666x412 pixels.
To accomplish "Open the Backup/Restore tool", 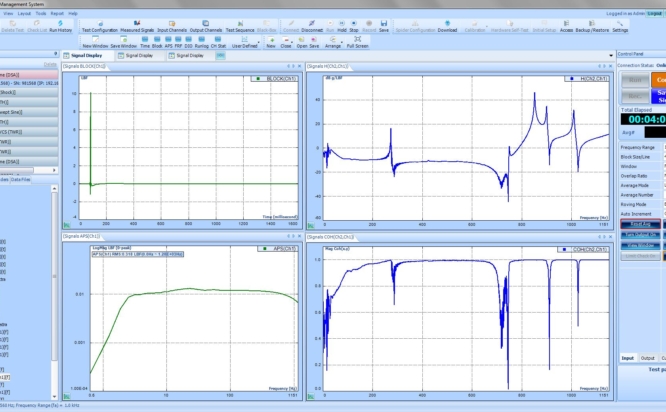I will (x=592, y=26).
